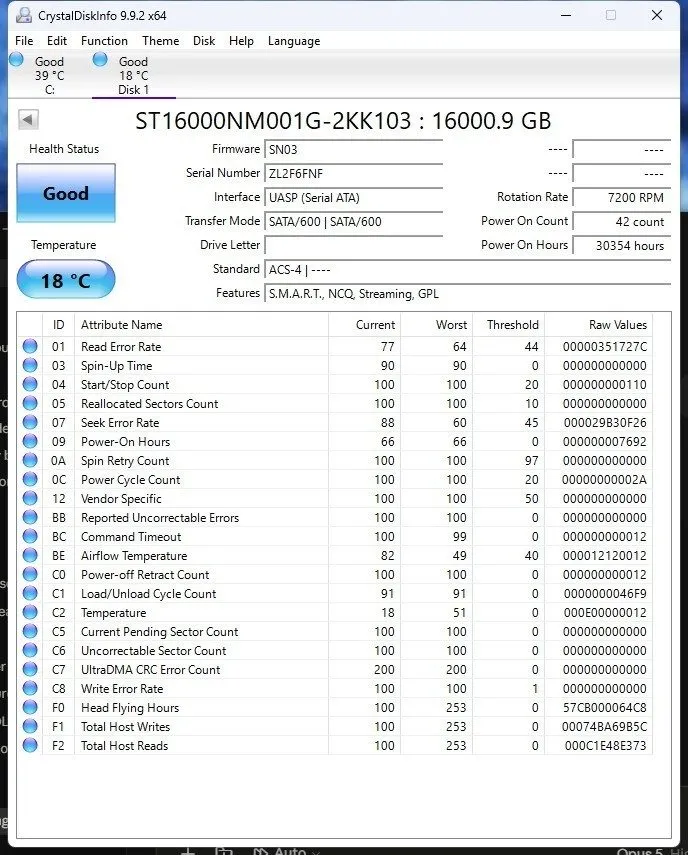The width and height of the screenshot is (688, 855).
Task: Click the Raw Values column header
Action: click(x=598, y=325)
